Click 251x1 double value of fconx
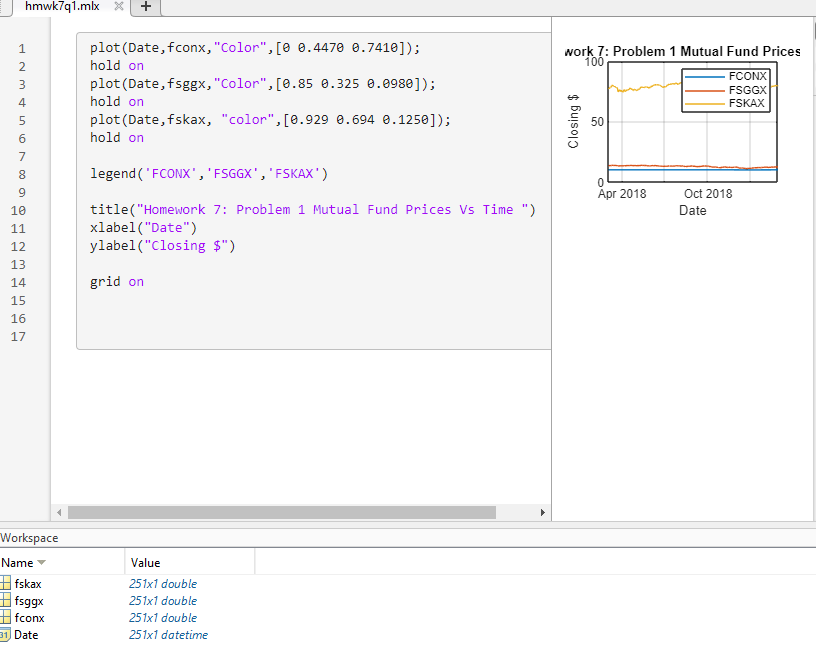 click(x=163, y=618)
